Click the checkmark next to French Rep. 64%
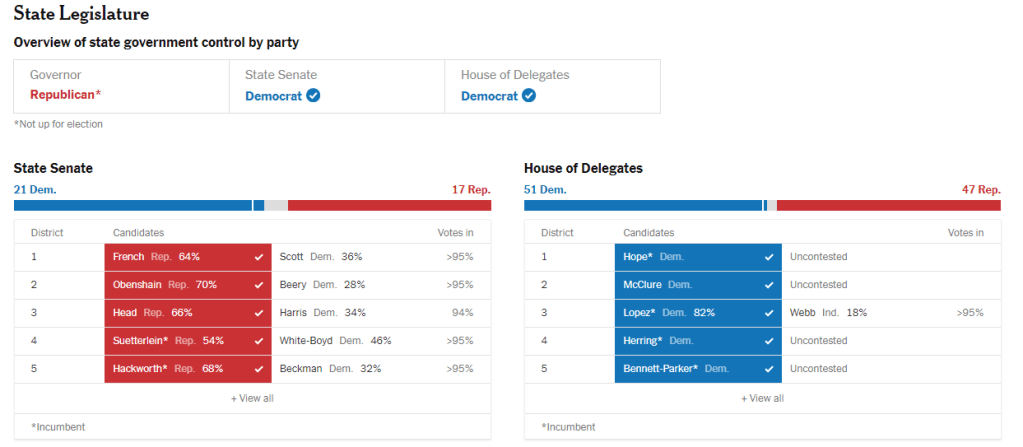Viewport: 1023px width, 447px height. click(x=259, y=257)
